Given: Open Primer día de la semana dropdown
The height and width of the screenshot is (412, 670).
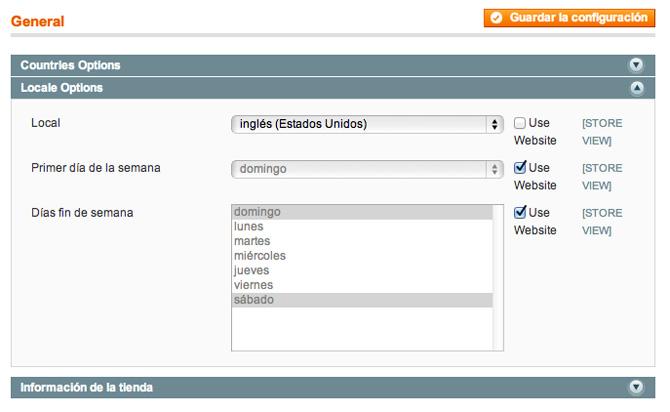Looking at the screenshot, I should [x=367, y=169].
